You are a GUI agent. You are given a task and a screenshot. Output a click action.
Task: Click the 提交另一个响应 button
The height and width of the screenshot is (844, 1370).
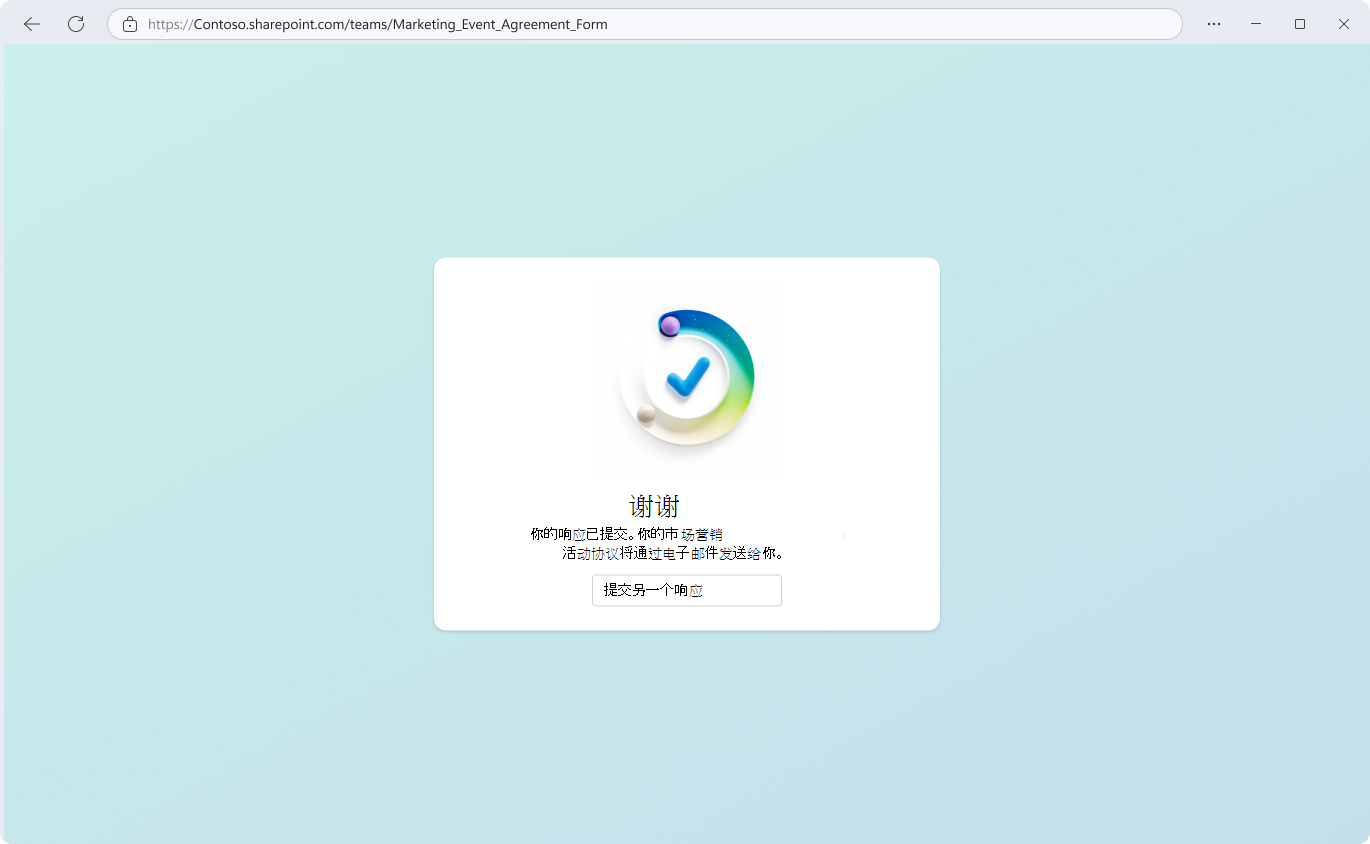687,590
